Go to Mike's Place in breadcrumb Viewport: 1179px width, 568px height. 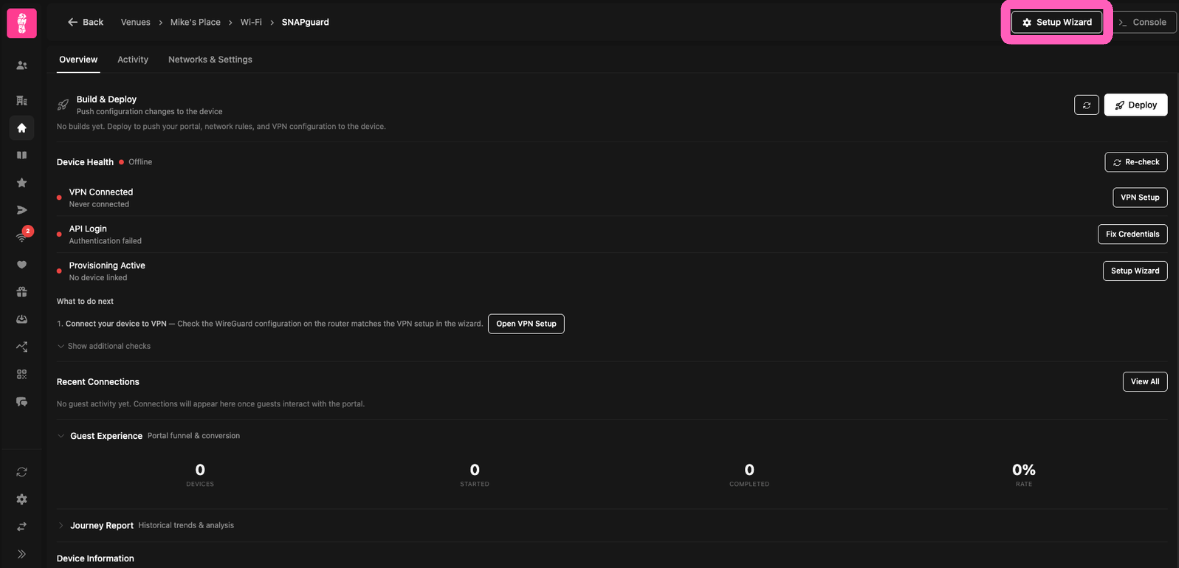click(x=195, y=22)
